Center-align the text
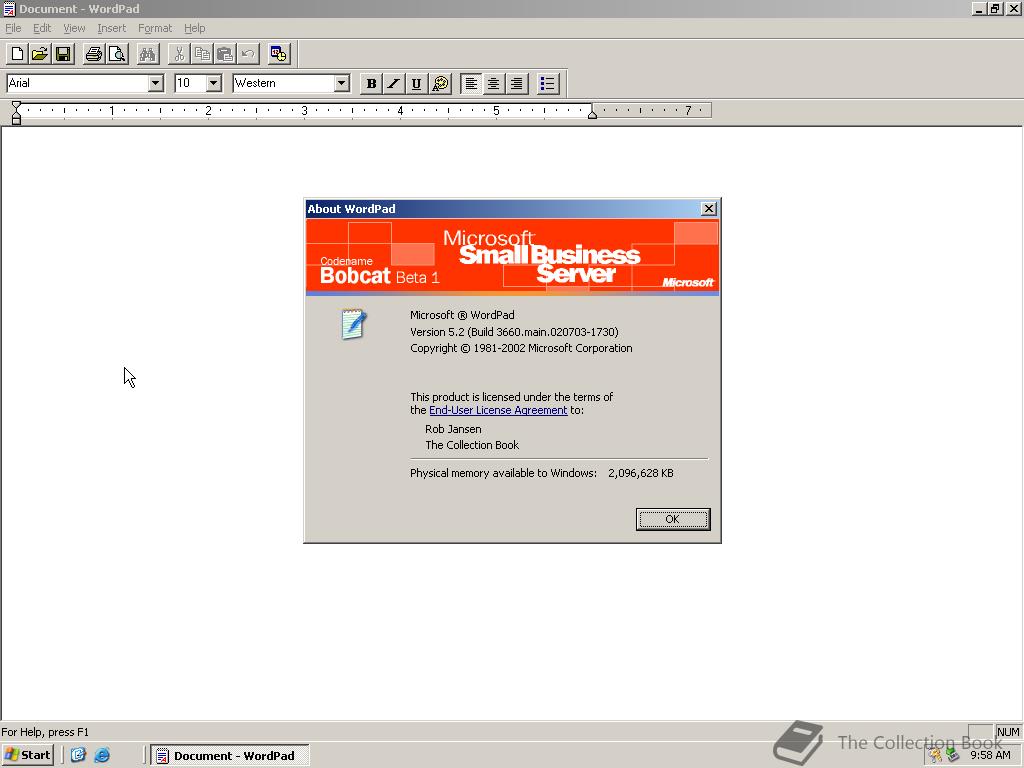1024x768 pixels. pos(494,83)
